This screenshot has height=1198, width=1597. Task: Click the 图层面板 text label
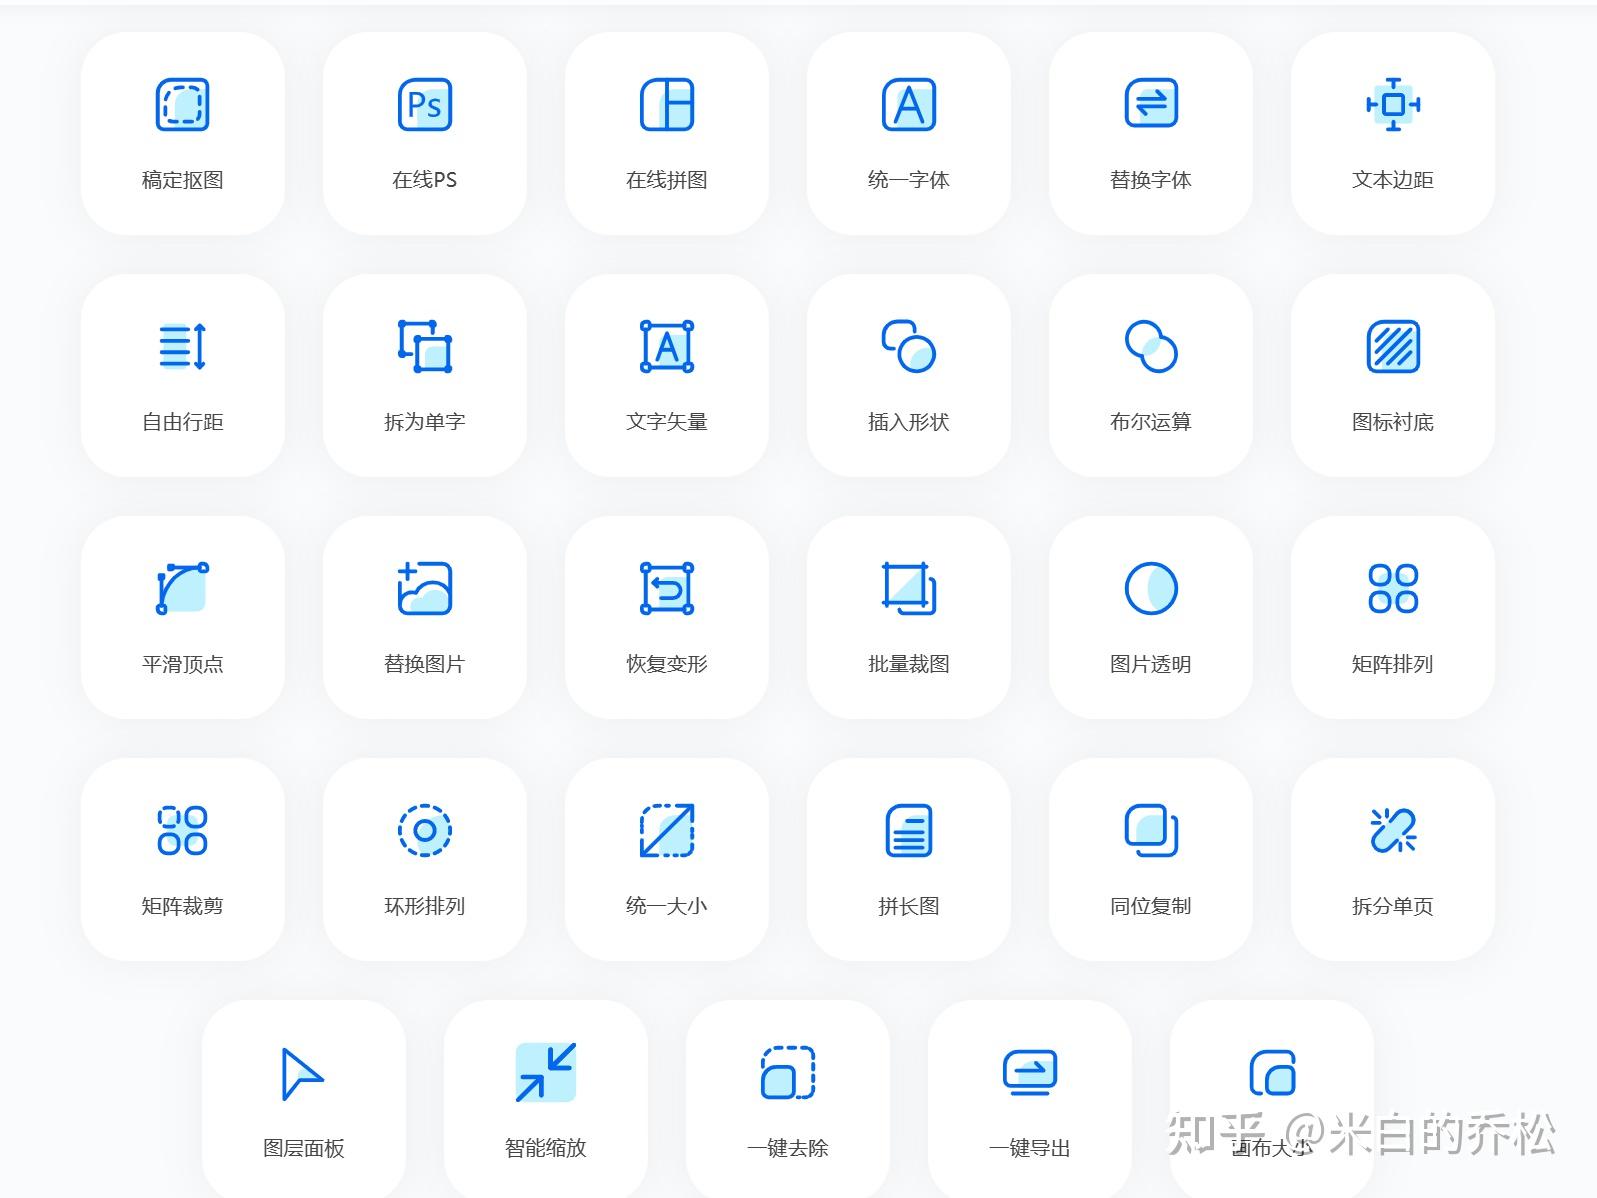(x=304, y=1148)
